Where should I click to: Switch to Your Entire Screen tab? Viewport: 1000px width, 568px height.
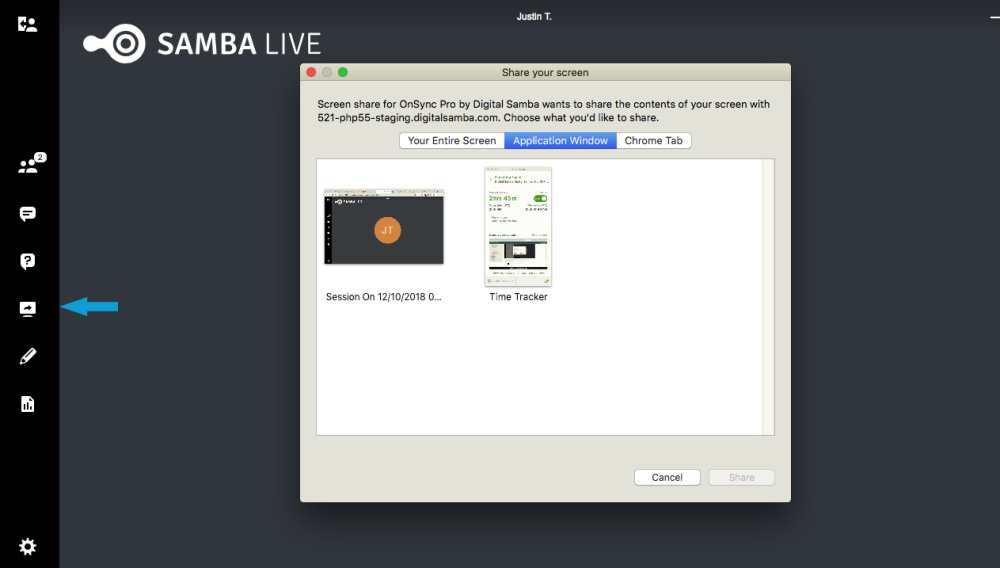pos(452,140)
